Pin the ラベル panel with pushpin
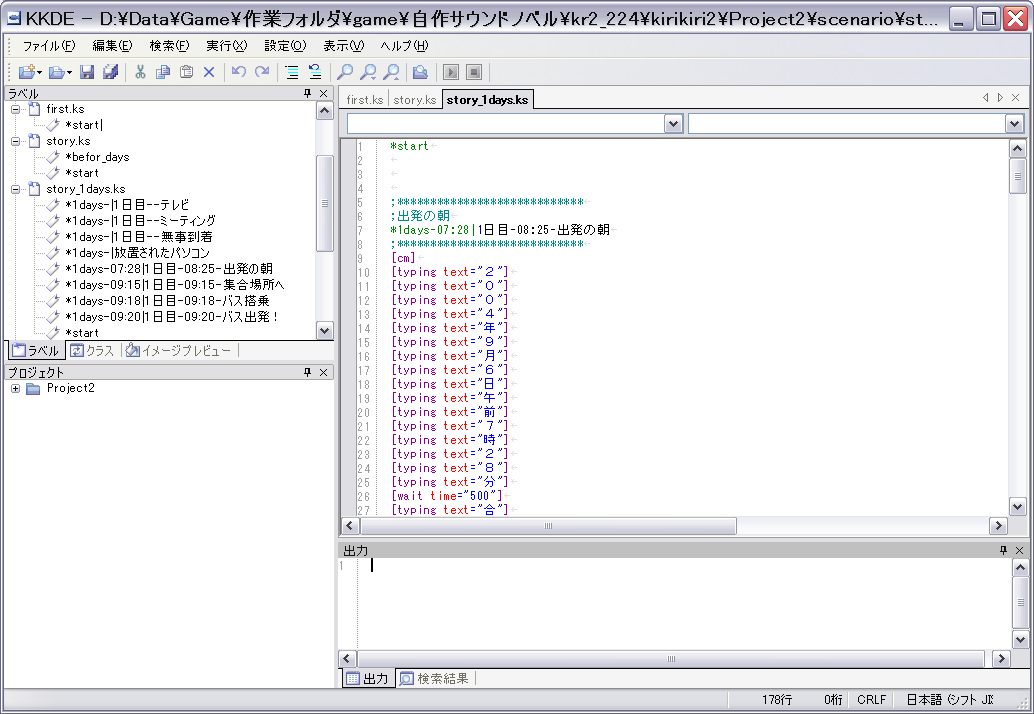 (x=307, y=93)
